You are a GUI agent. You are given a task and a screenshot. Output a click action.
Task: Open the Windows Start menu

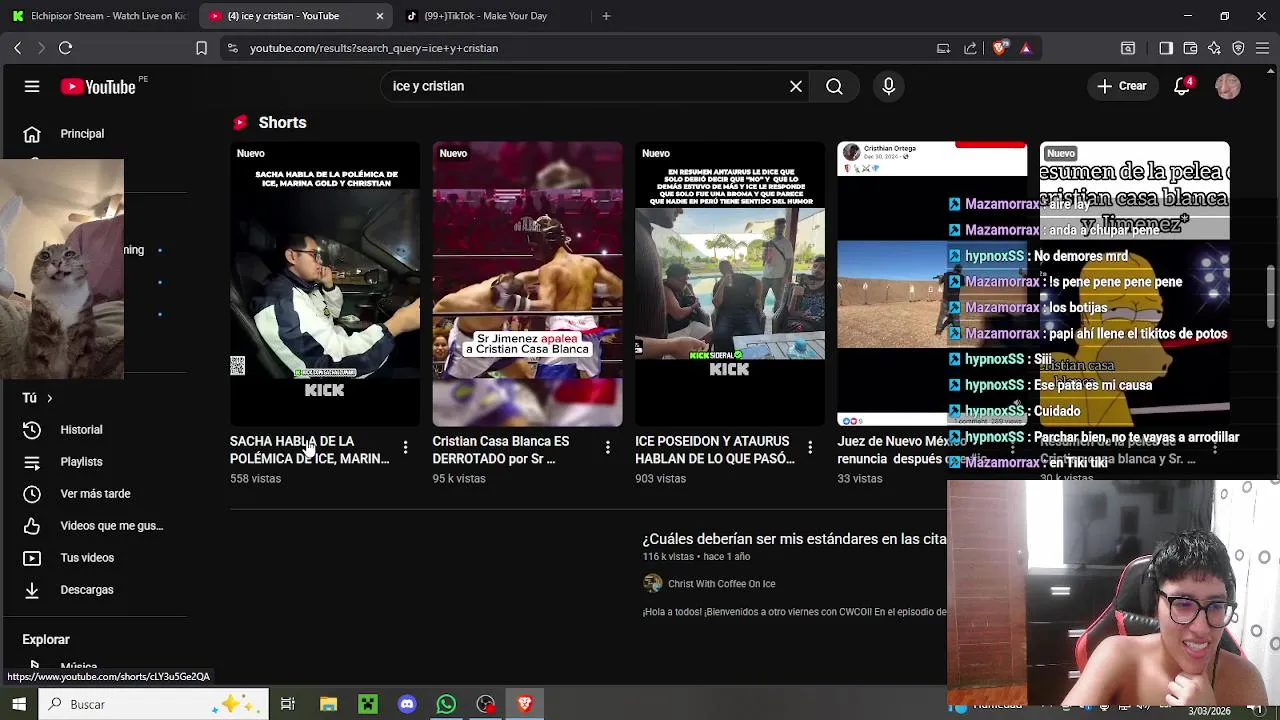[19, 704]
